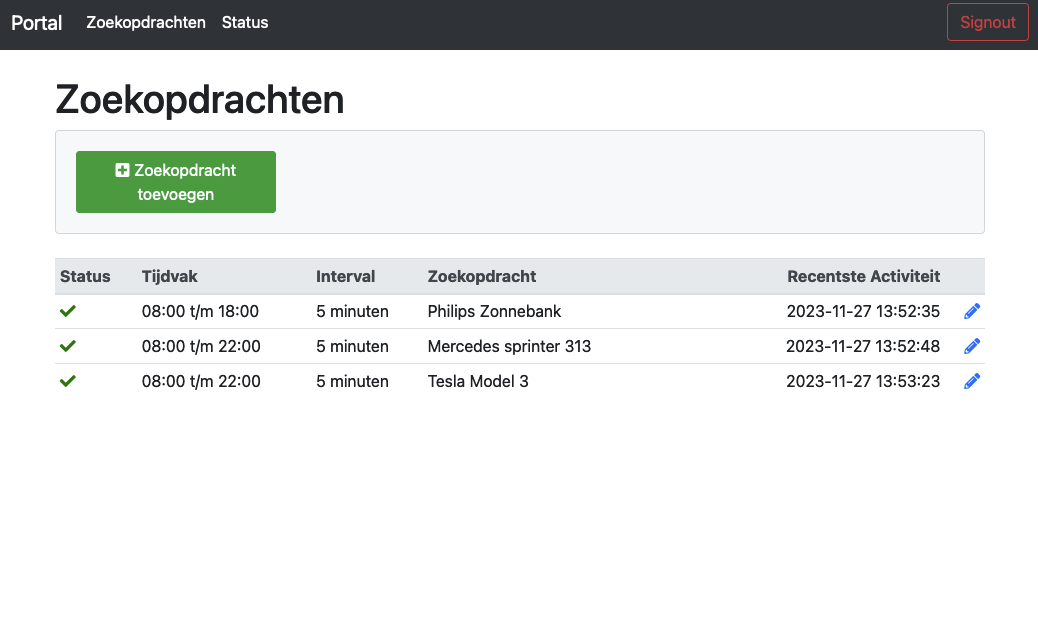Select the Mercedes sprinter 313 row text
Viewport: 1038px width, 643px height.
pos(509,347)
